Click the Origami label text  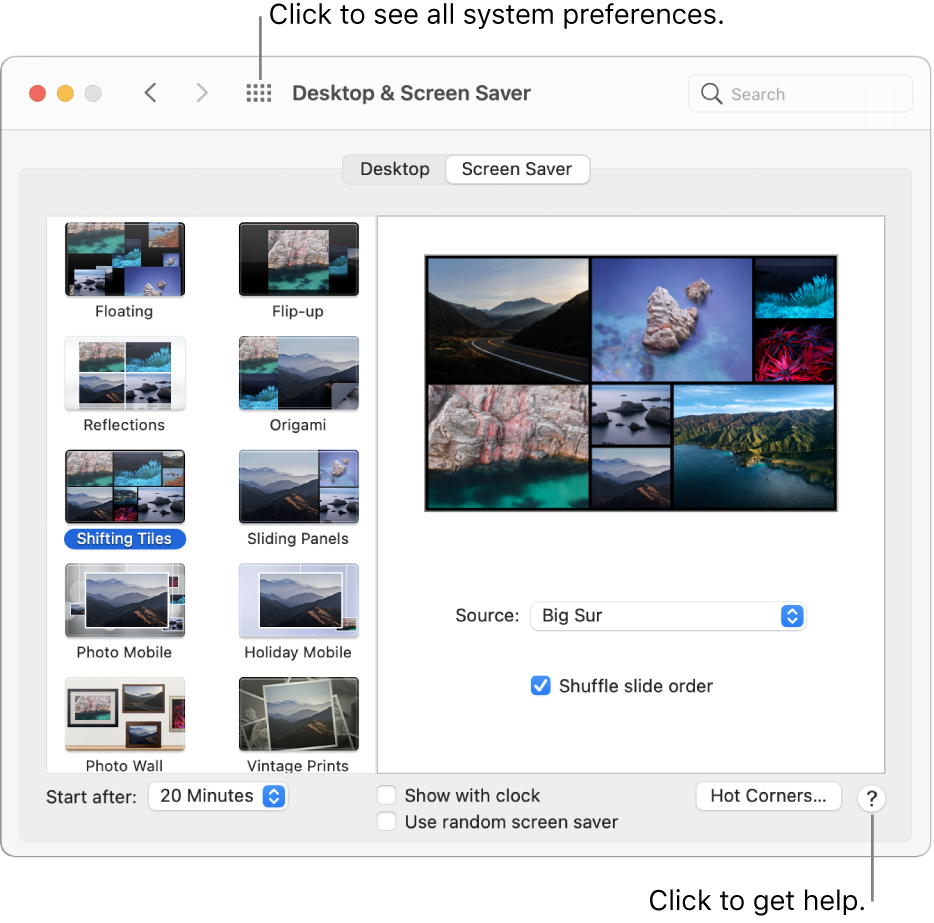point(298,425)
